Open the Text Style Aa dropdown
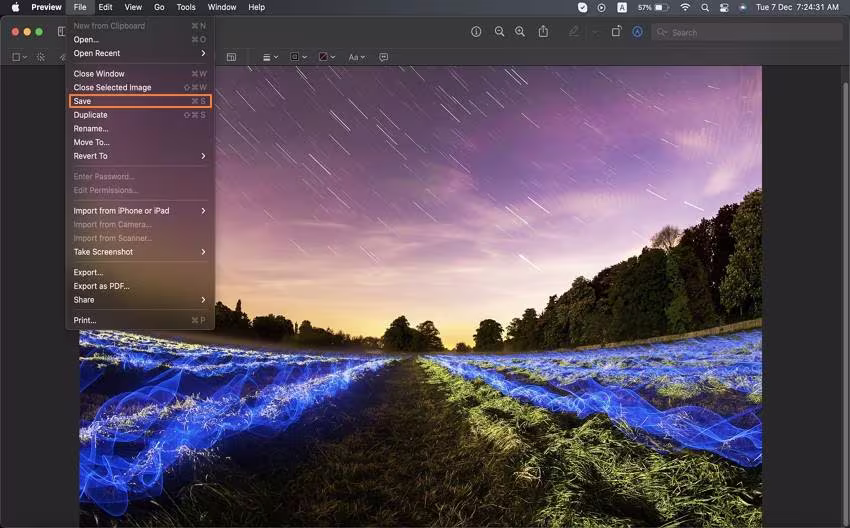Viewport: 850px width, 528px height. click(x=357, y=57)
